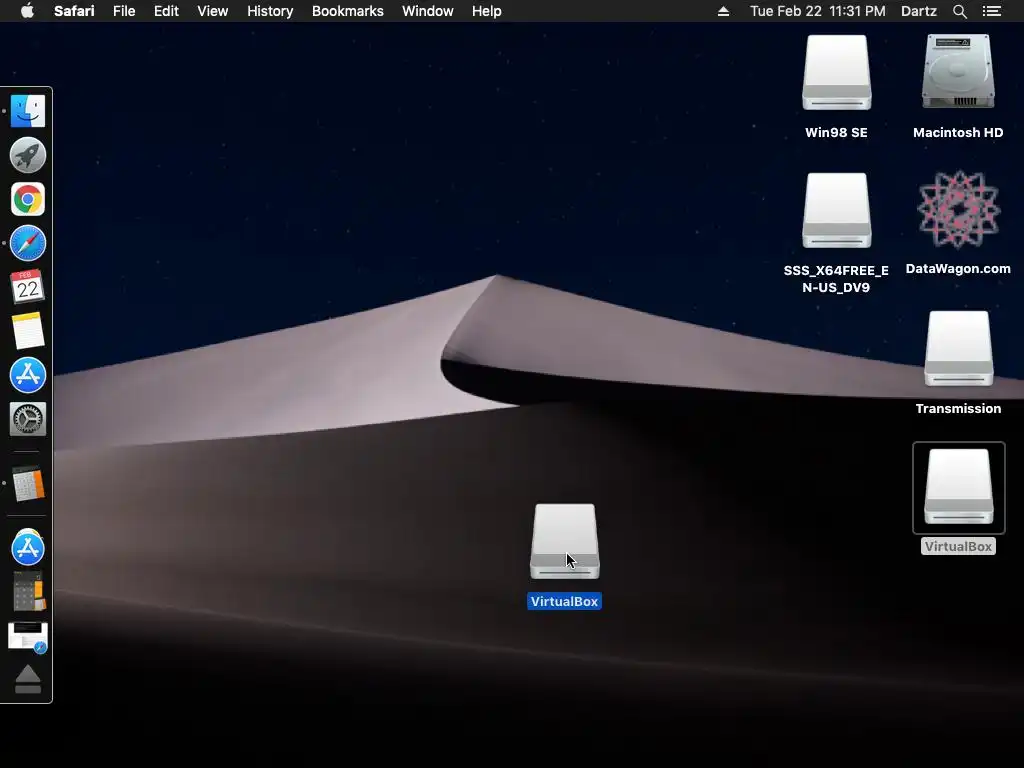Select the Macintosh HD drive icon
This screenshot has height=768, width=1024.
(958, 72)
